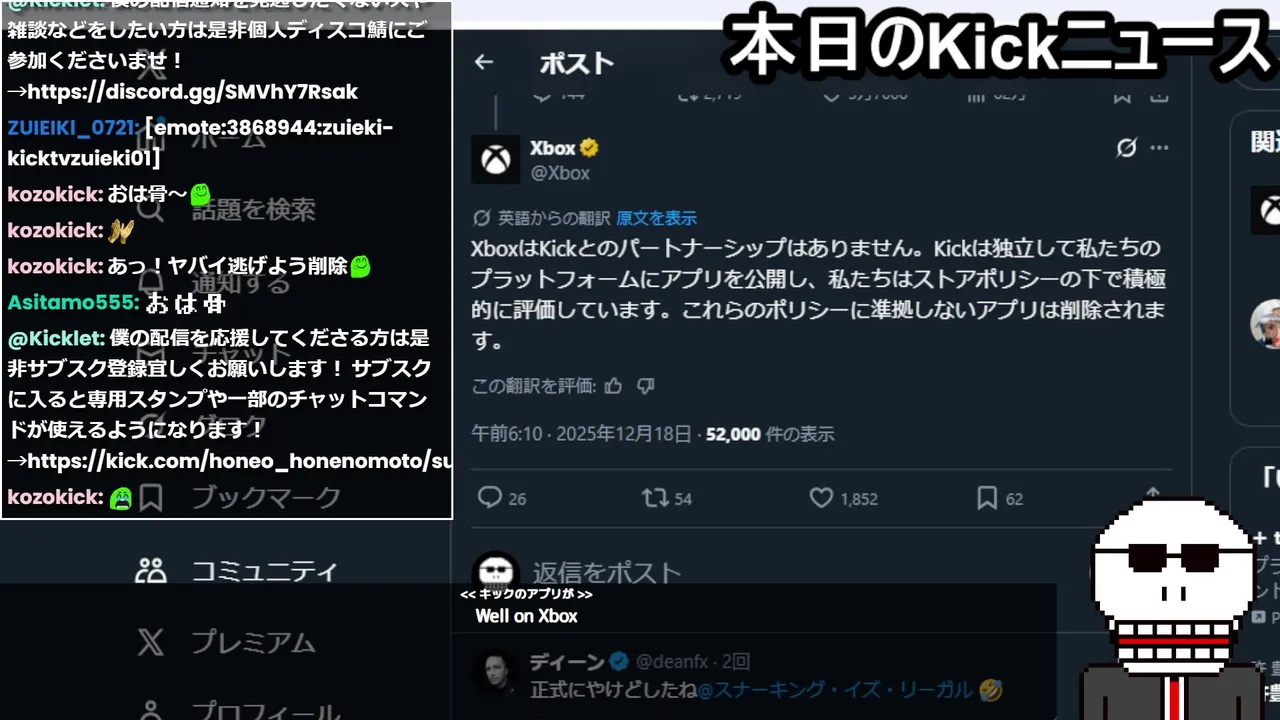
Task: Click the Grok slash icon on Xbox post
Action: click(1126, 148)
